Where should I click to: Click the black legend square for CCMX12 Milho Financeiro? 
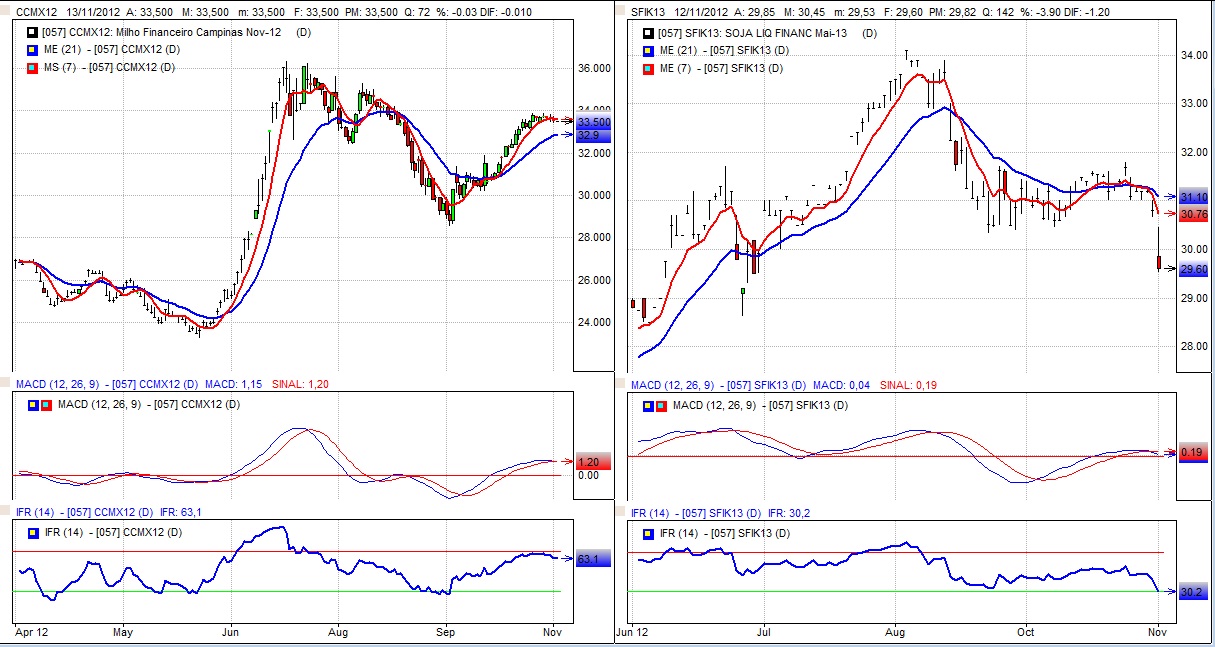tap(33, 33)
